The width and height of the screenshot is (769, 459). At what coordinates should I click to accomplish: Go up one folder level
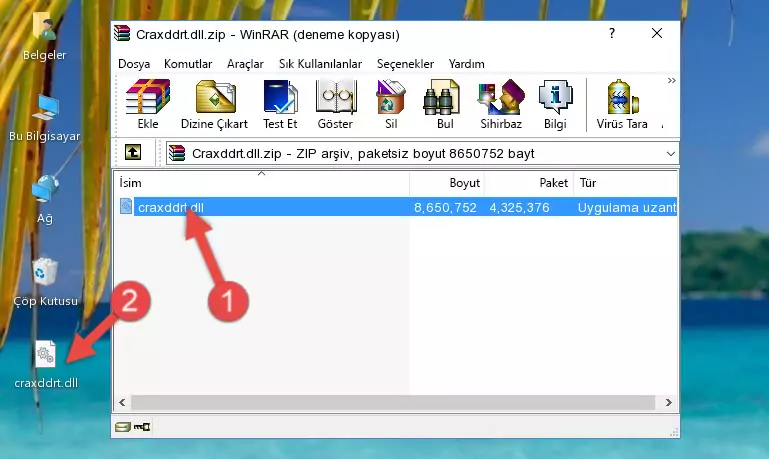(133, 153)
